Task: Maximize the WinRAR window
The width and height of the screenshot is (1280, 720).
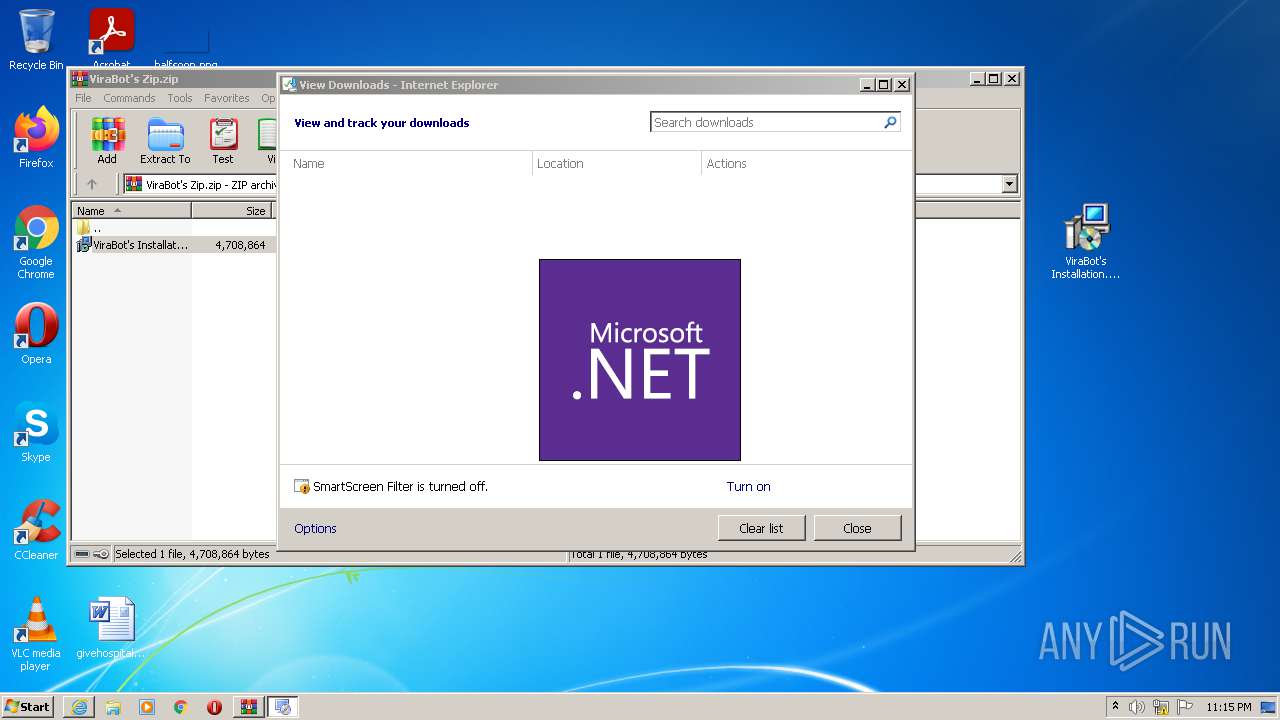Action: (993, 78)
